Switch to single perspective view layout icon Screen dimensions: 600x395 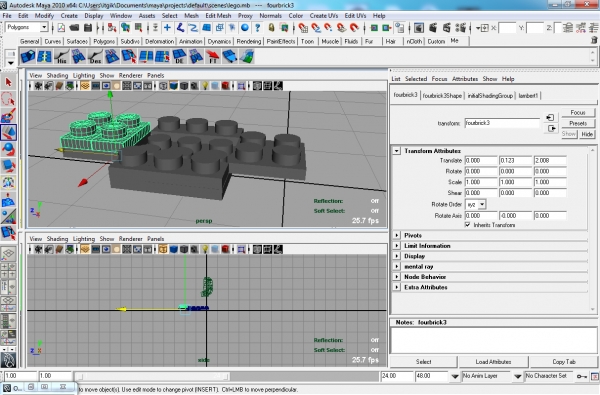point(8,253)
